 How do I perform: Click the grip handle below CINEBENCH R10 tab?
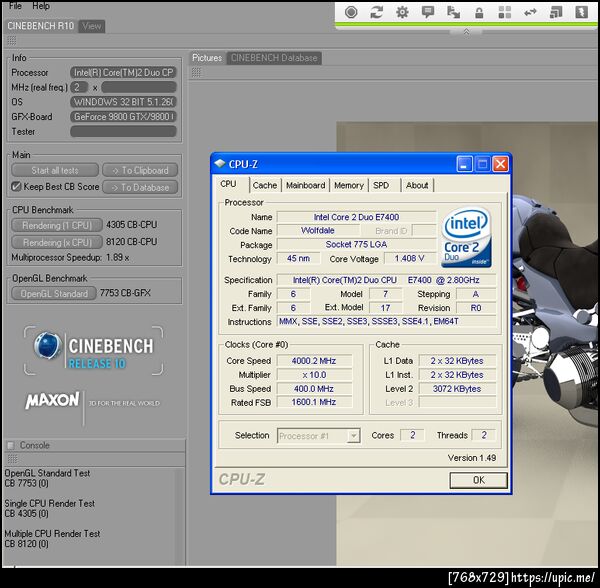click(11, 41)
